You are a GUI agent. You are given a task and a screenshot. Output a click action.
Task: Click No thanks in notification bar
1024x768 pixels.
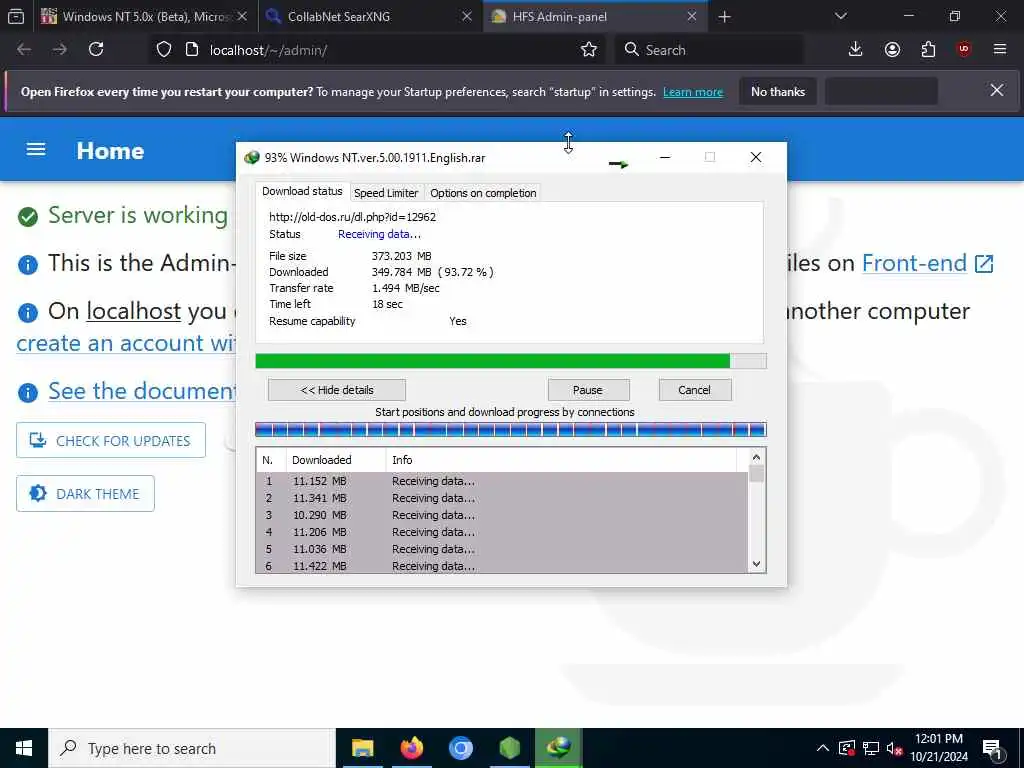(x=778, y=91)
